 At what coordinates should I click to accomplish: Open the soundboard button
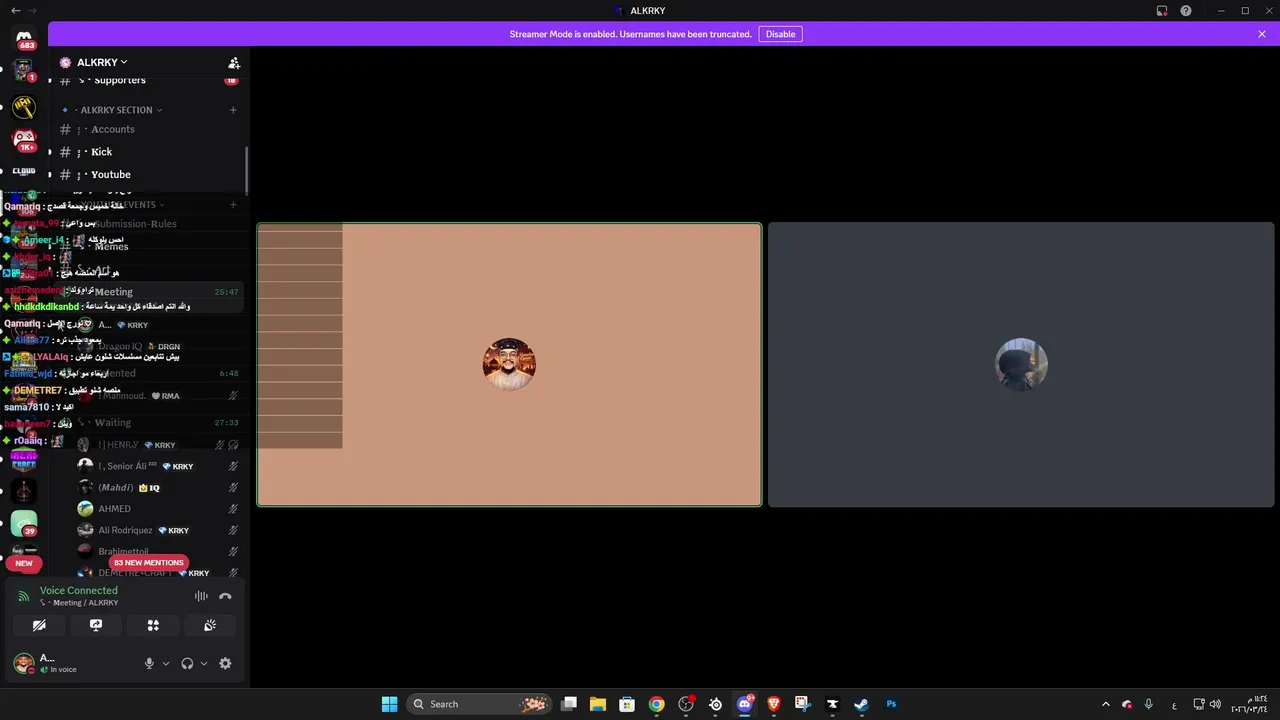(210, 625)
